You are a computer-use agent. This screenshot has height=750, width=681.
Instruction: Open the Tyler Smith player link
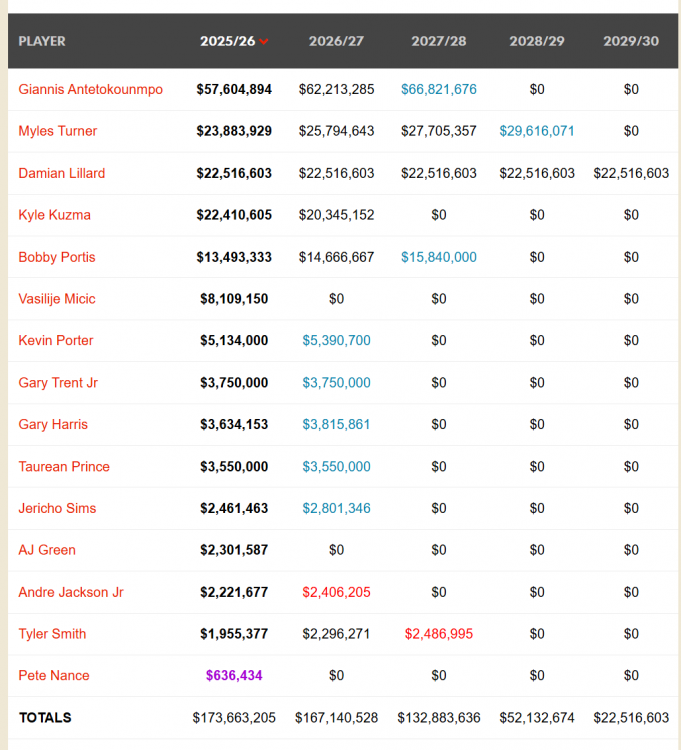pos(52,634)
